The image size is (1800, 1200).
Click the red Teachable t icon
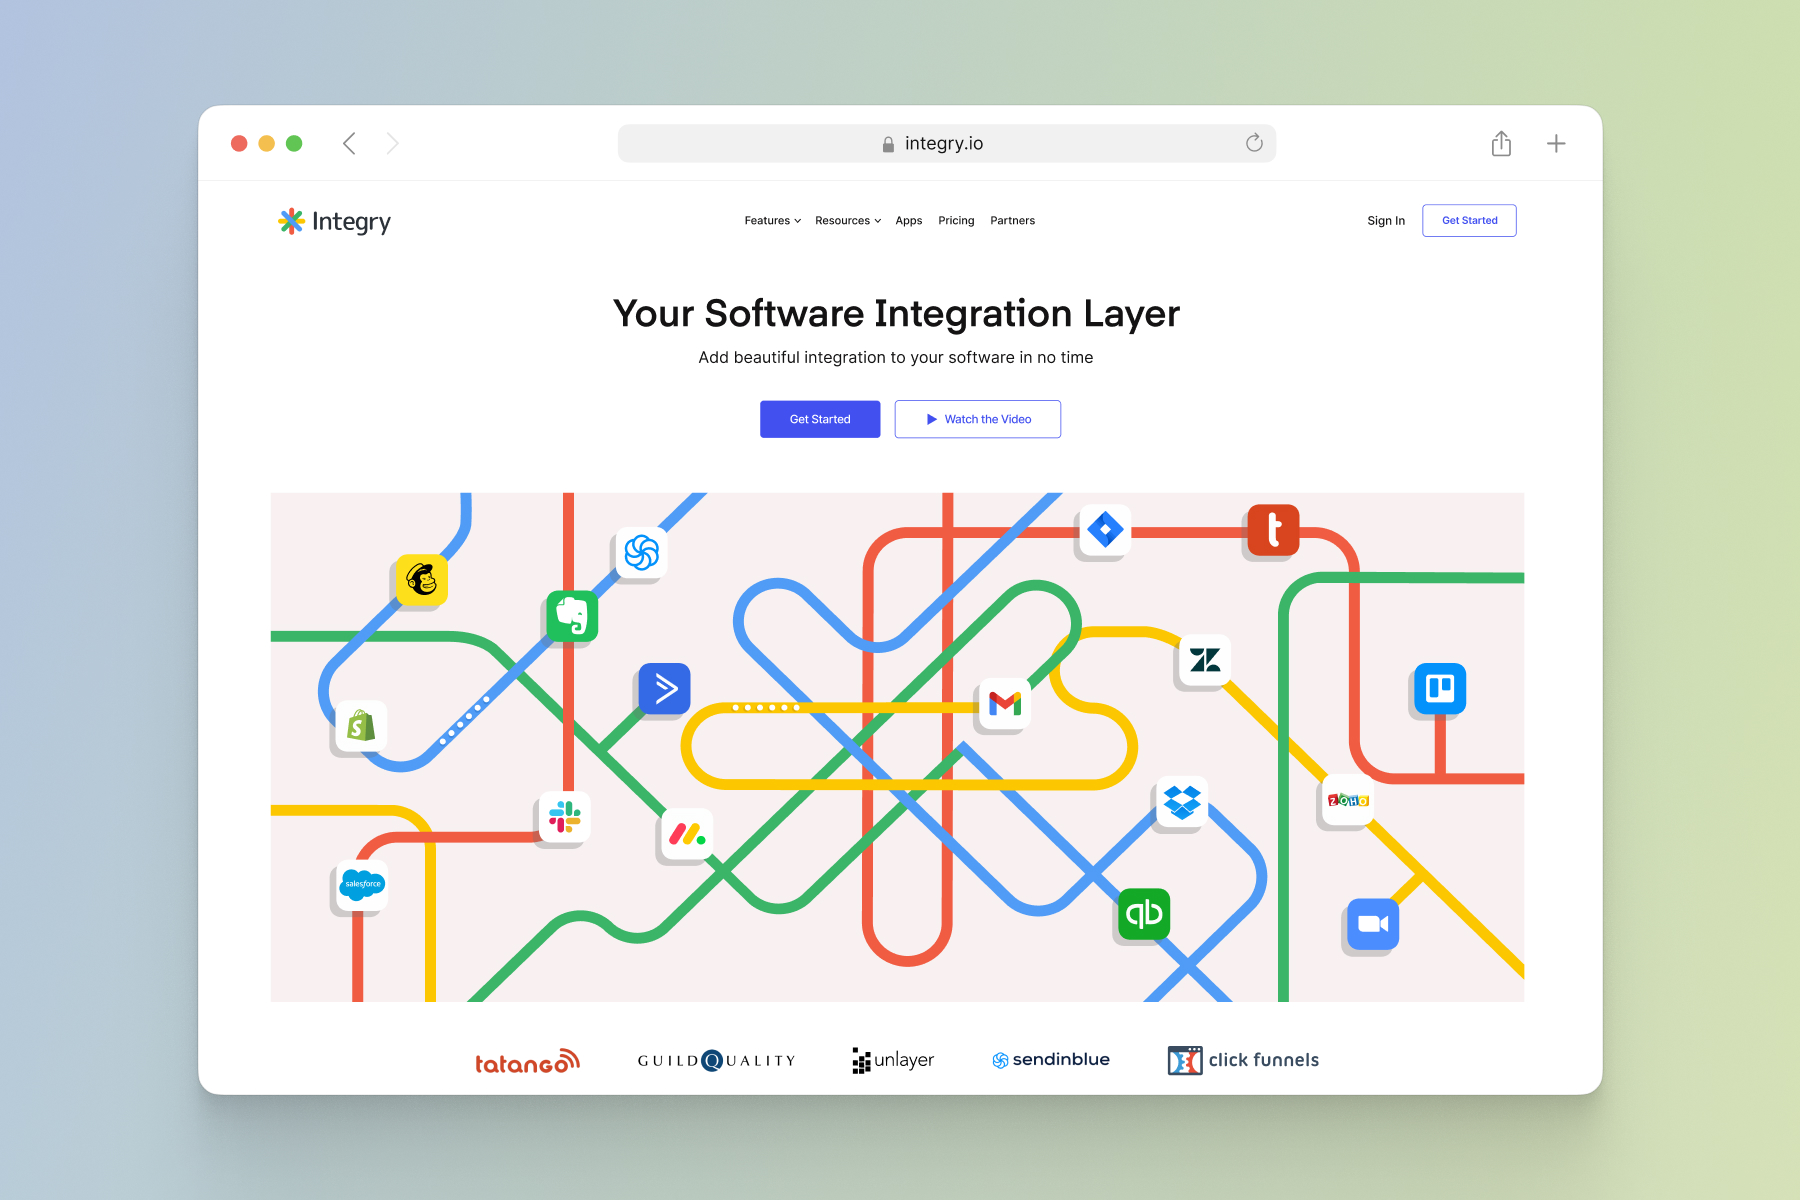pyautogui.click(x=1273, y=530)
